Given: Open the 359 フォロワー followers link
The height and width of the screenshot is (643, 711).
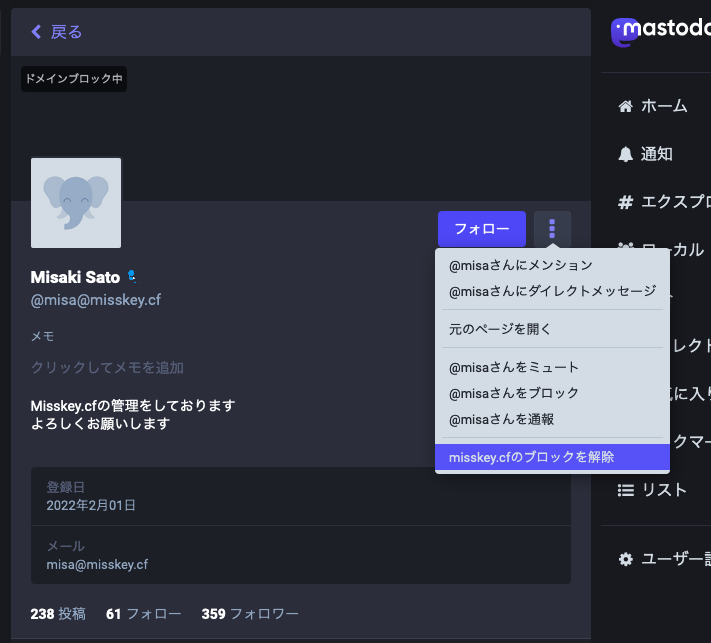Looking at the screenshot, I should tap(249, 614).
